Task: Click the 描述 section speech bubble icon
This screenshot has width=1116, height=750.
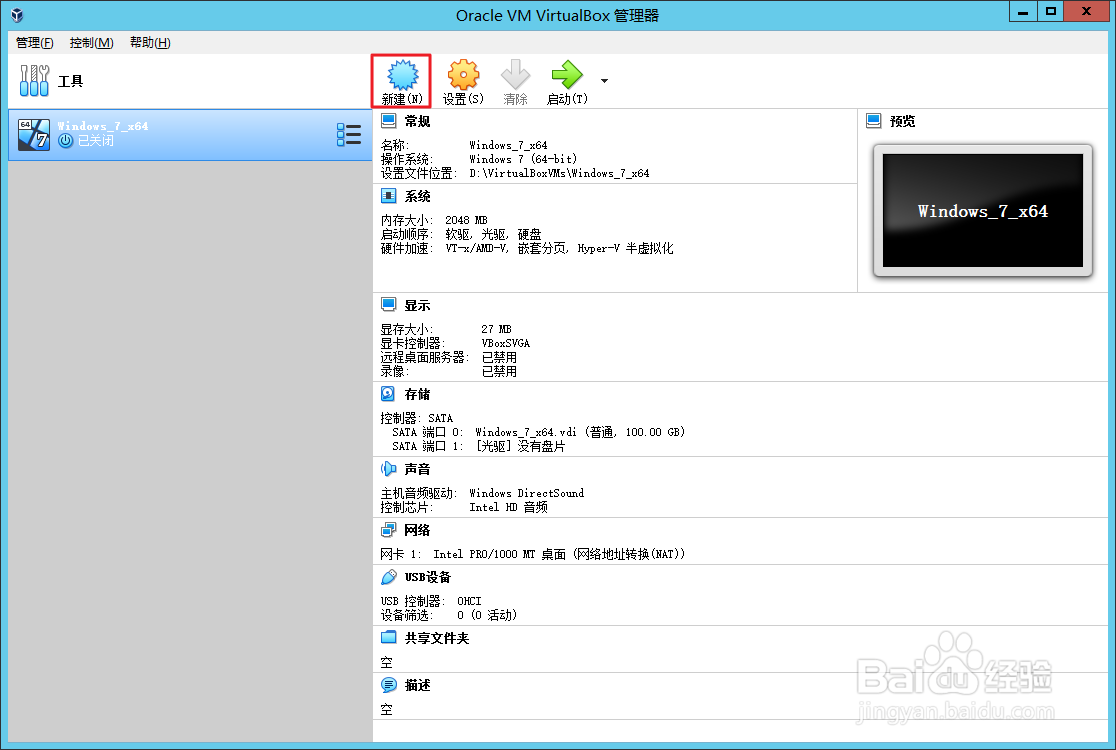Action: pos(389,685)
